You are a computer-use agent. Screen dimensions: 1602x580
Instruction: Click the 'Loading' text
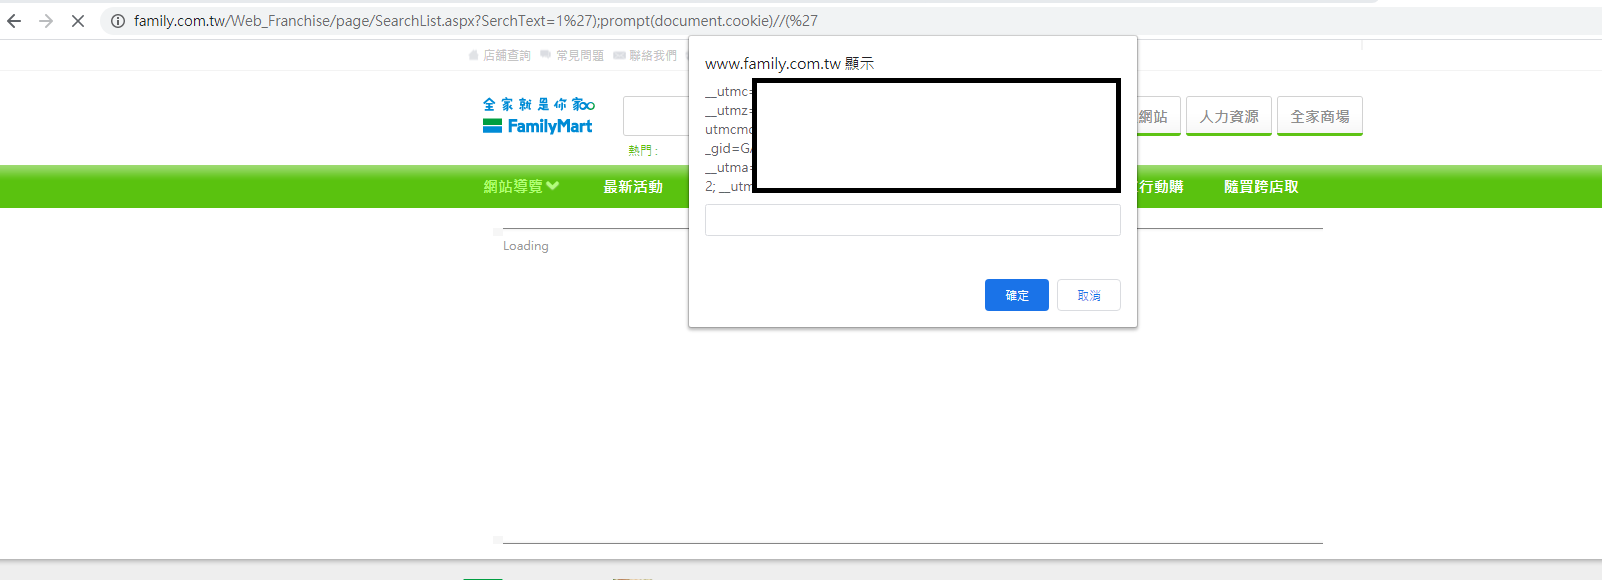pos(526,246)
